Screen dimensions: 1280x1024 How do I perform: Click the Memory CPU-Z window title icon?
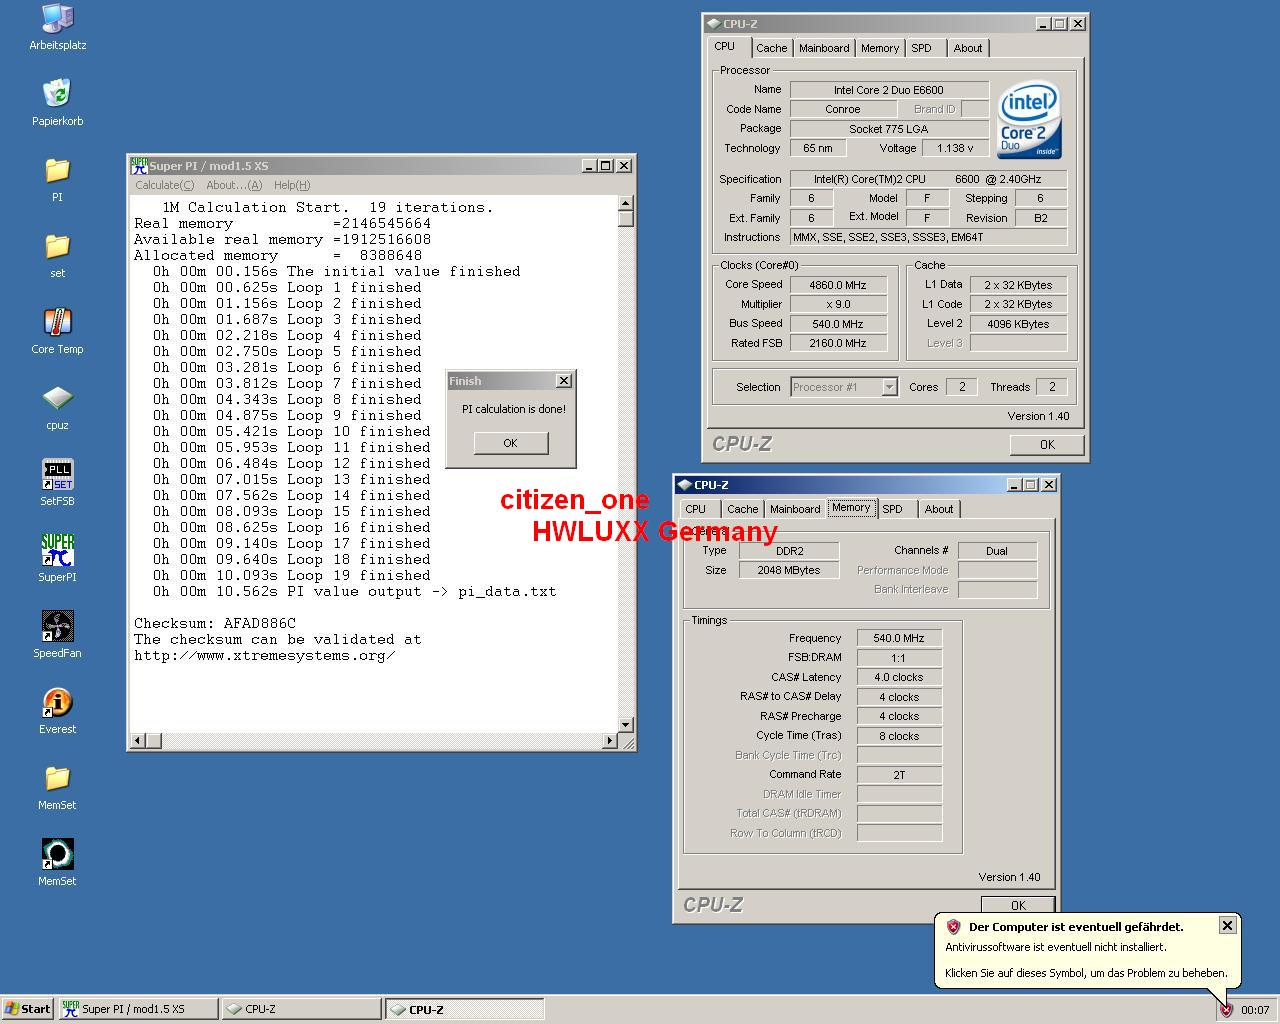[x=684, y=484]
